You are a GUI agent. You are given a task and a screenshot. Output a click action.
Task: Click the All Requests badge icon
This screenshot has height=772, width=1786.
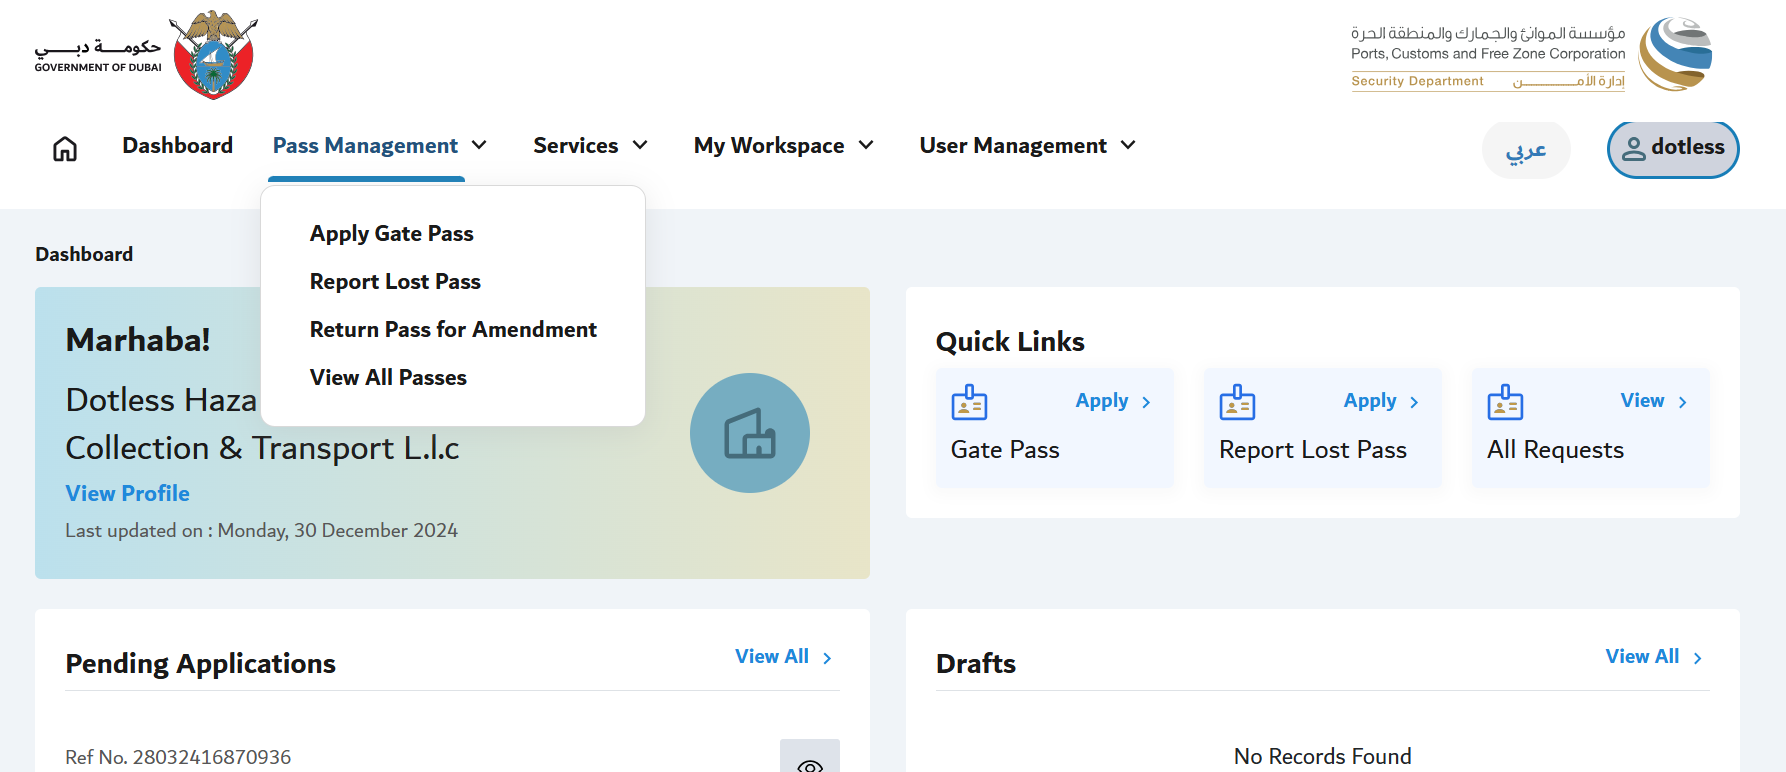coord(1505,402)
